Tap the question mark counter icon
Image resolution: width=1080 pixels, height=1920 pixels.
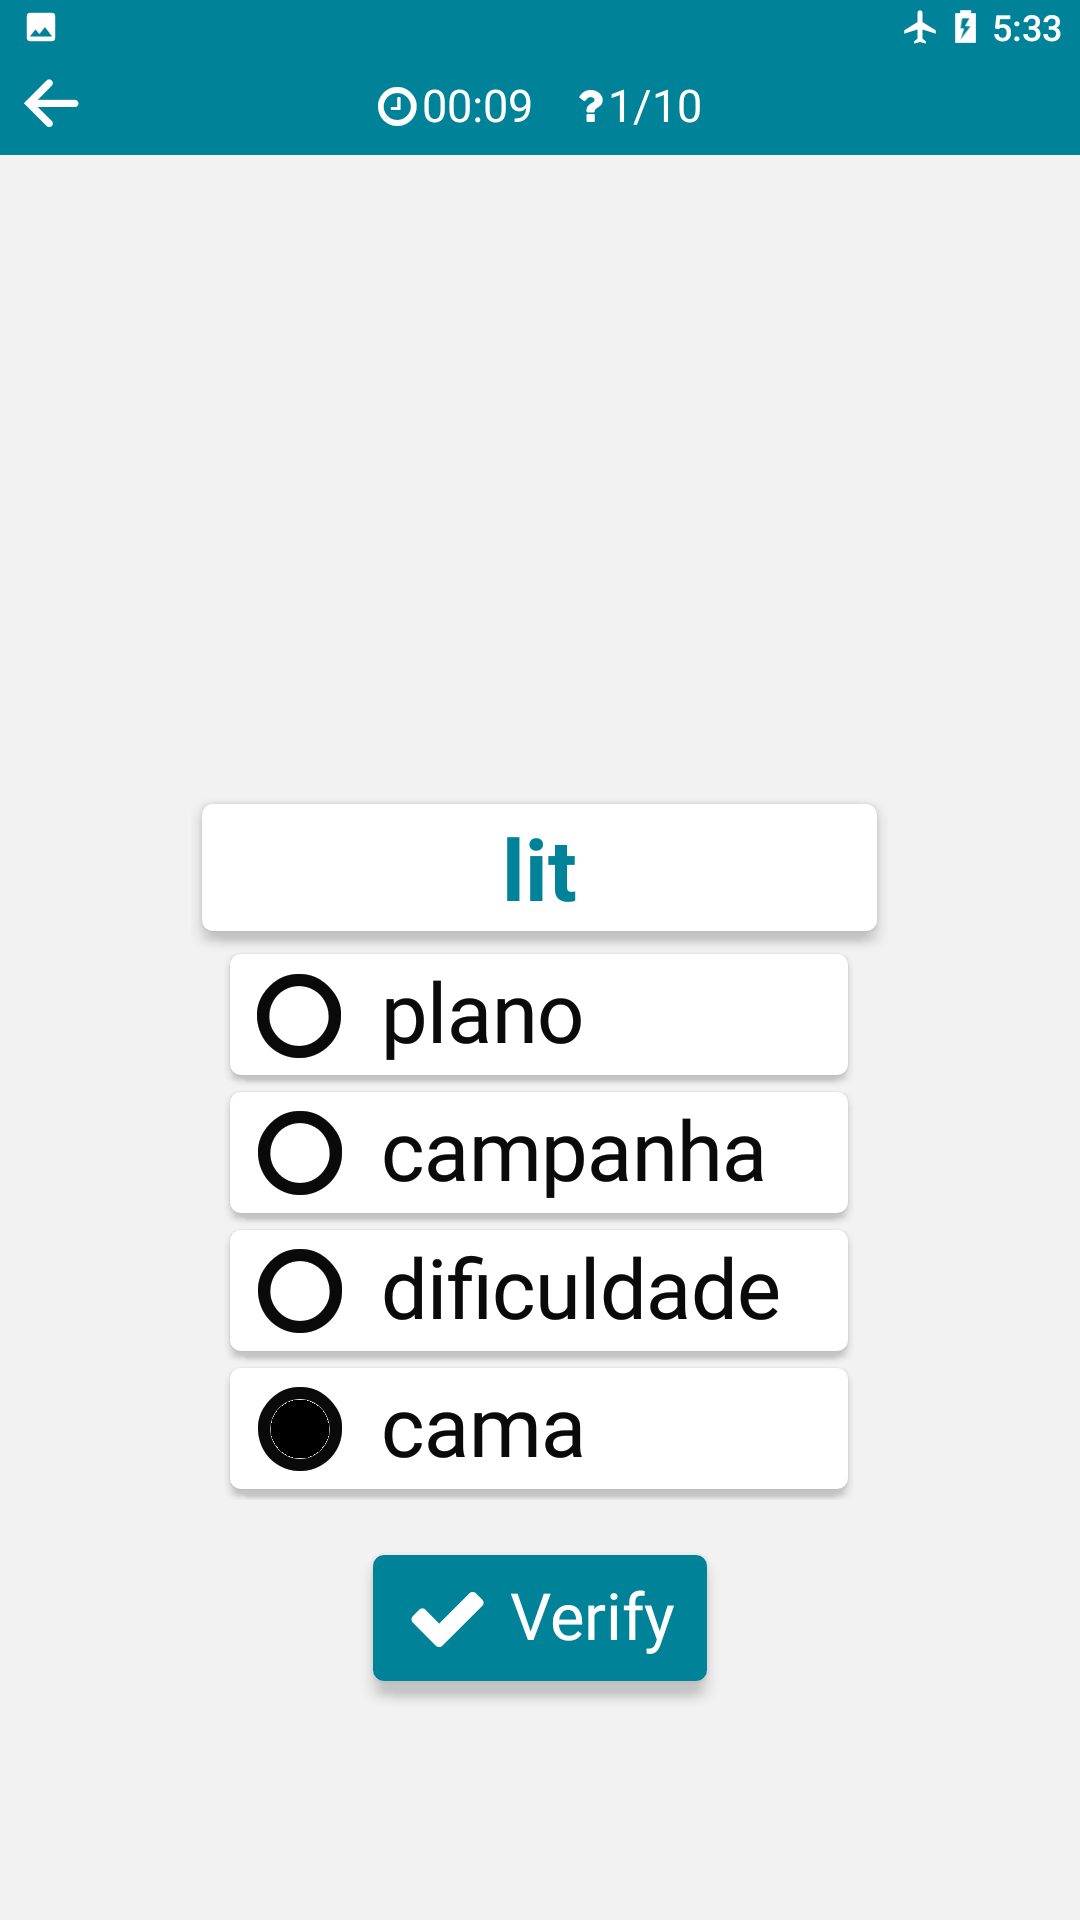point(591,106)
